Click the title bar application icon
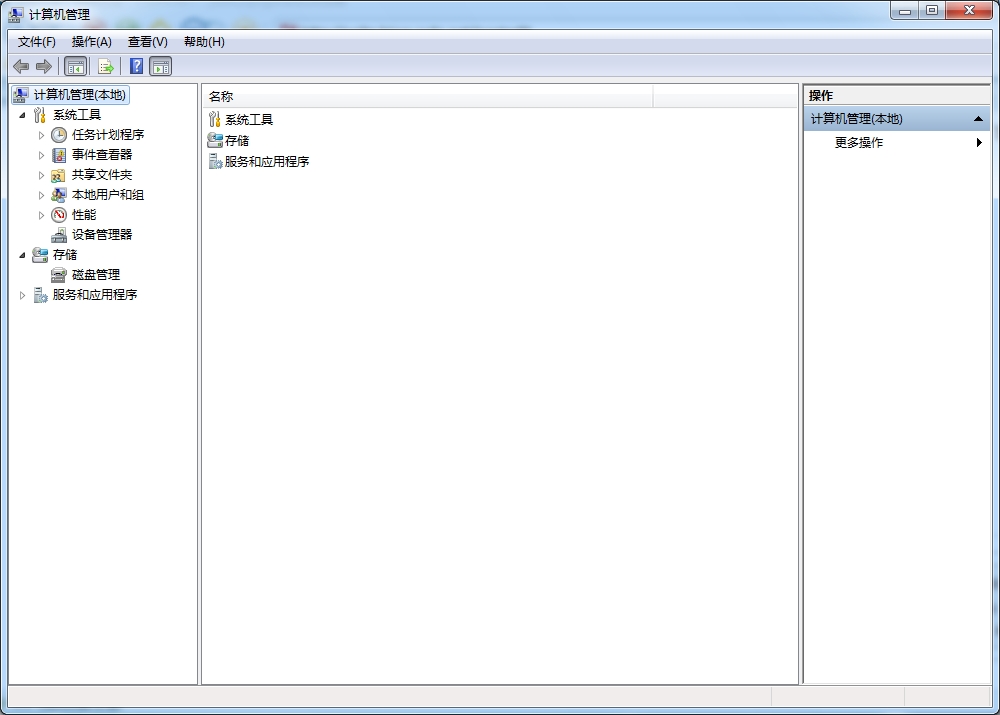Screen dimensions: 1000x715 point(16,14)
